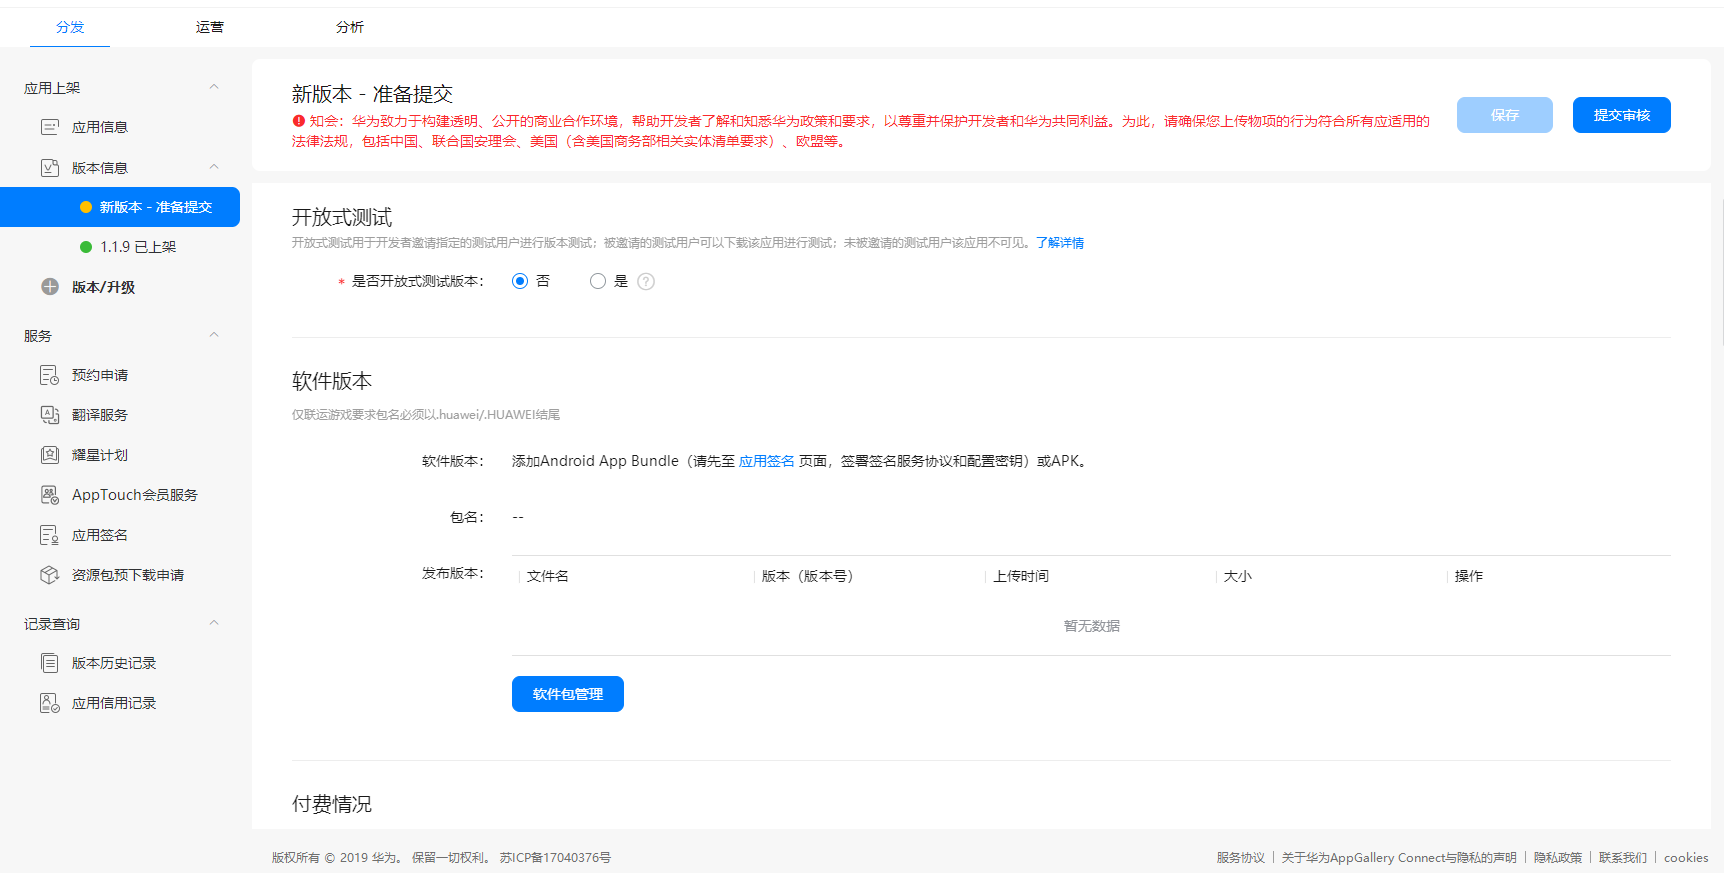1724x873 pixels.
Task: Click the 软件包管理 button
Action: click(x=568, y=694)
